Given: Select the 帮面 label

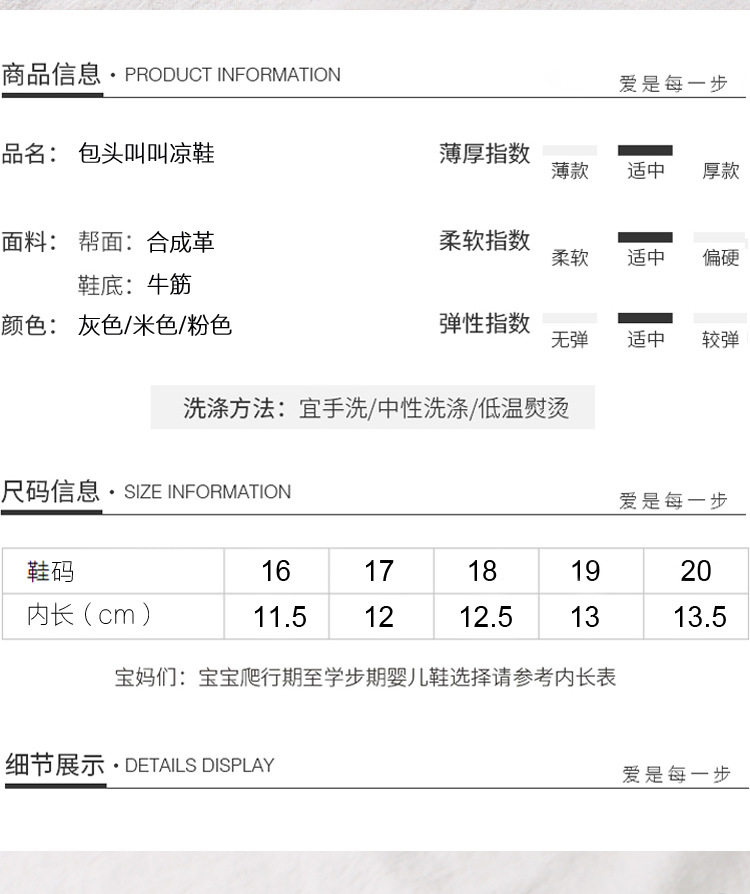Looking at the screenshot, I should pos(105,242).
